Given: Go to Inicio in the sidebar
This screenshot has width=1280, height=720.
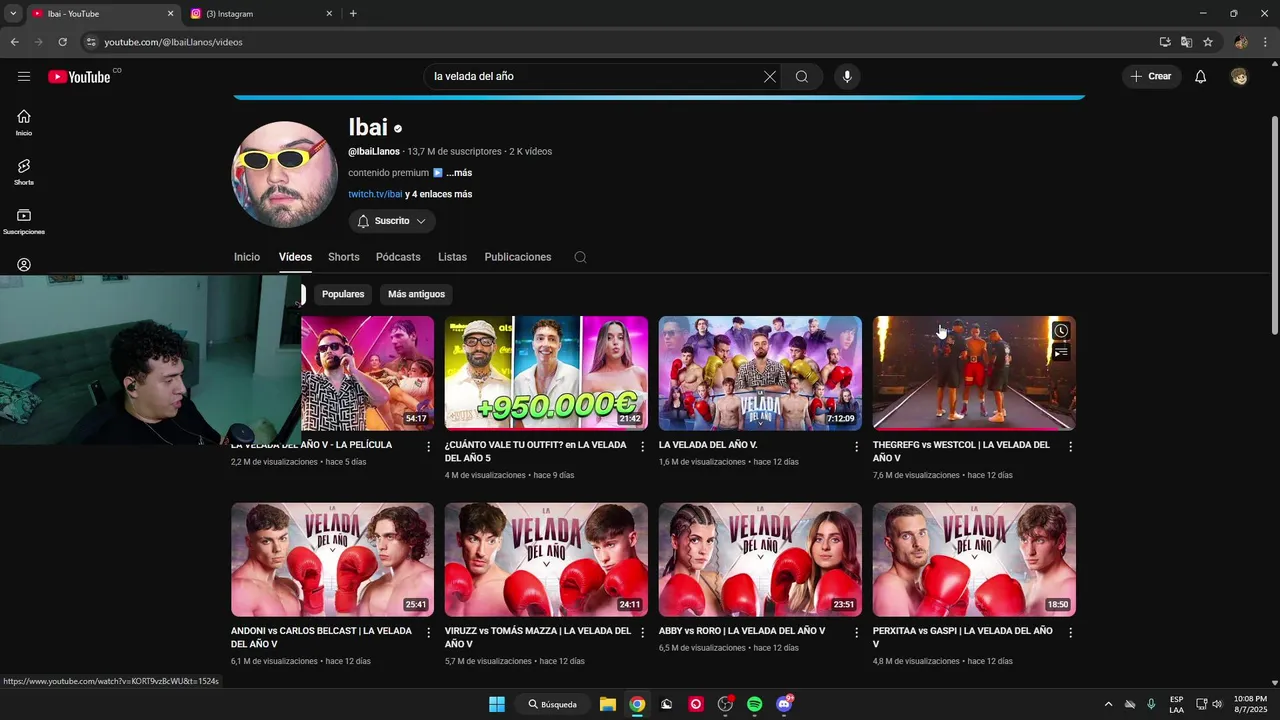Looking at the screenshot, I should tap(24, 122).
